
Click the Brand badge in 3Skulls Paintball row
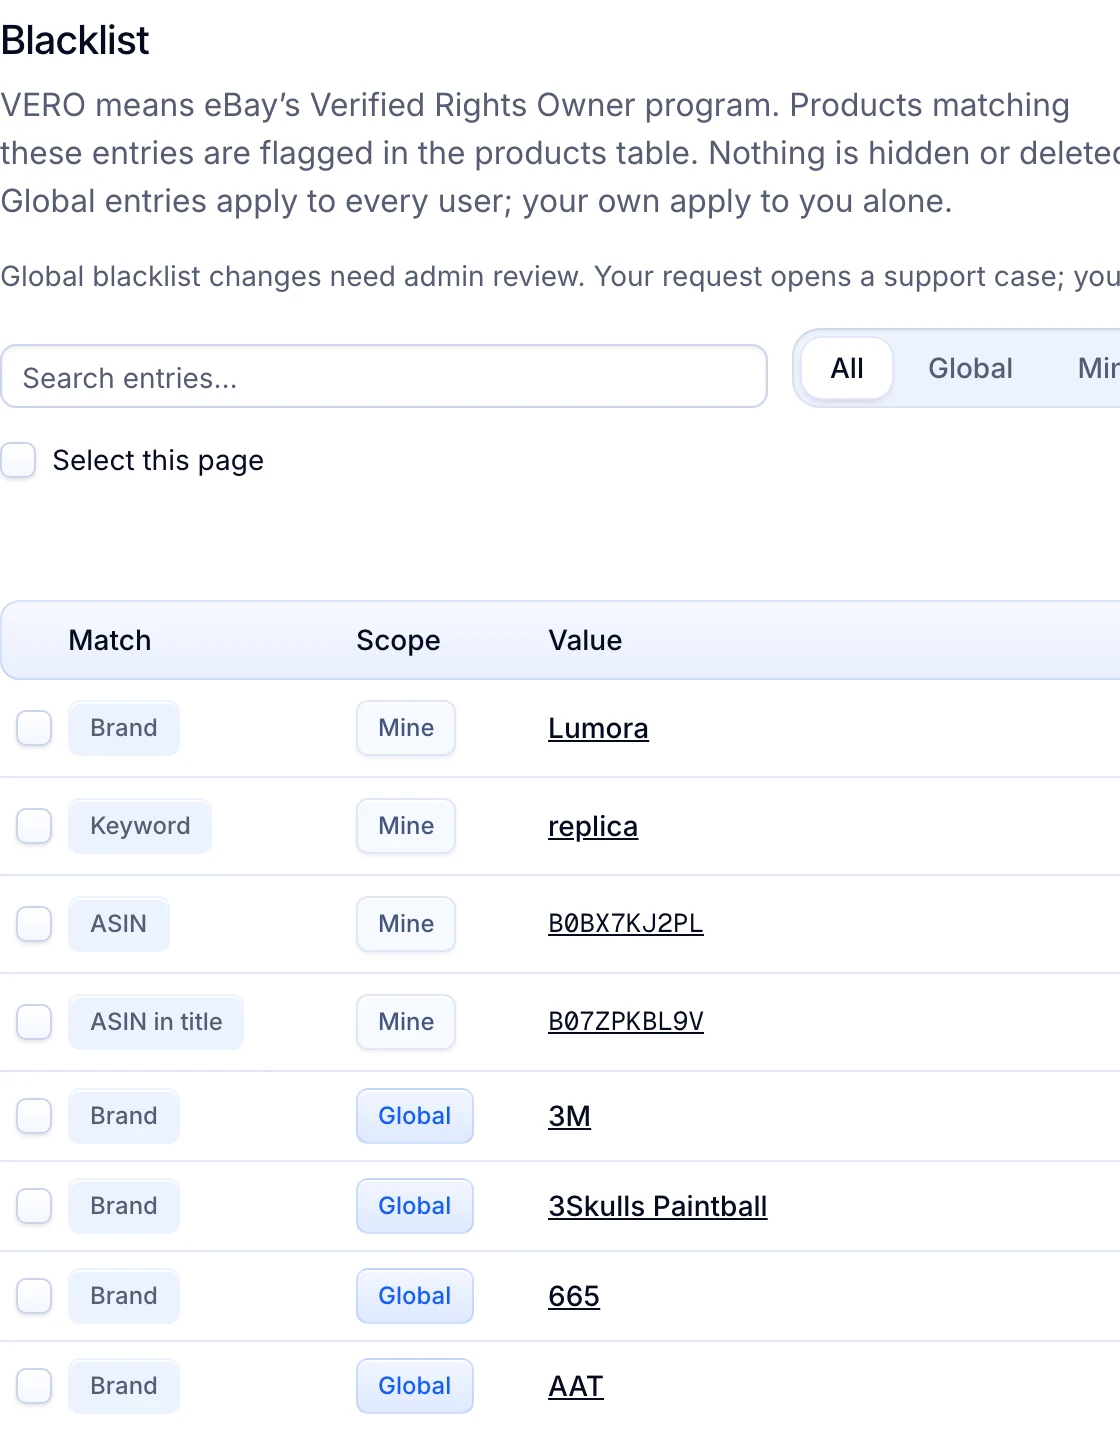tap(124, 1206)
